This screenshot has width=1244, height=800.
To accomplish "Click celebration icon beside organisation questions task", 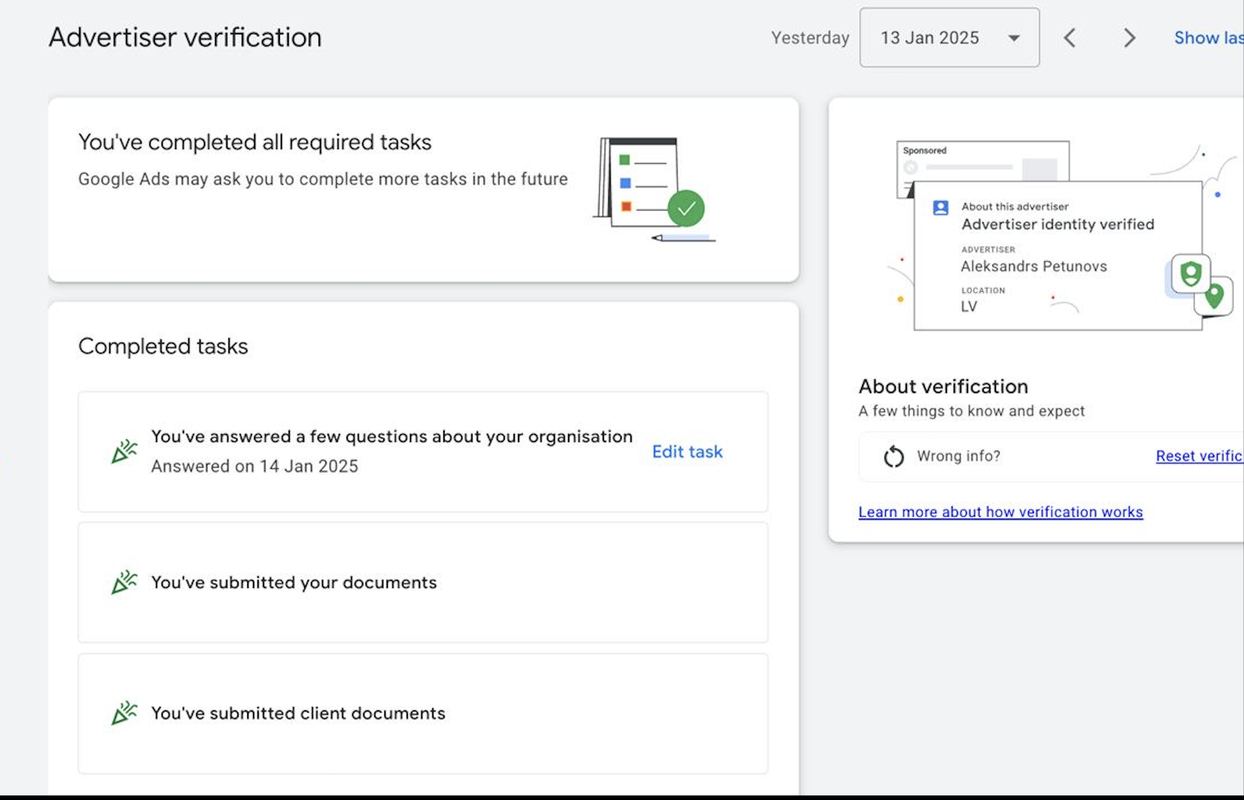I will 124,452.
